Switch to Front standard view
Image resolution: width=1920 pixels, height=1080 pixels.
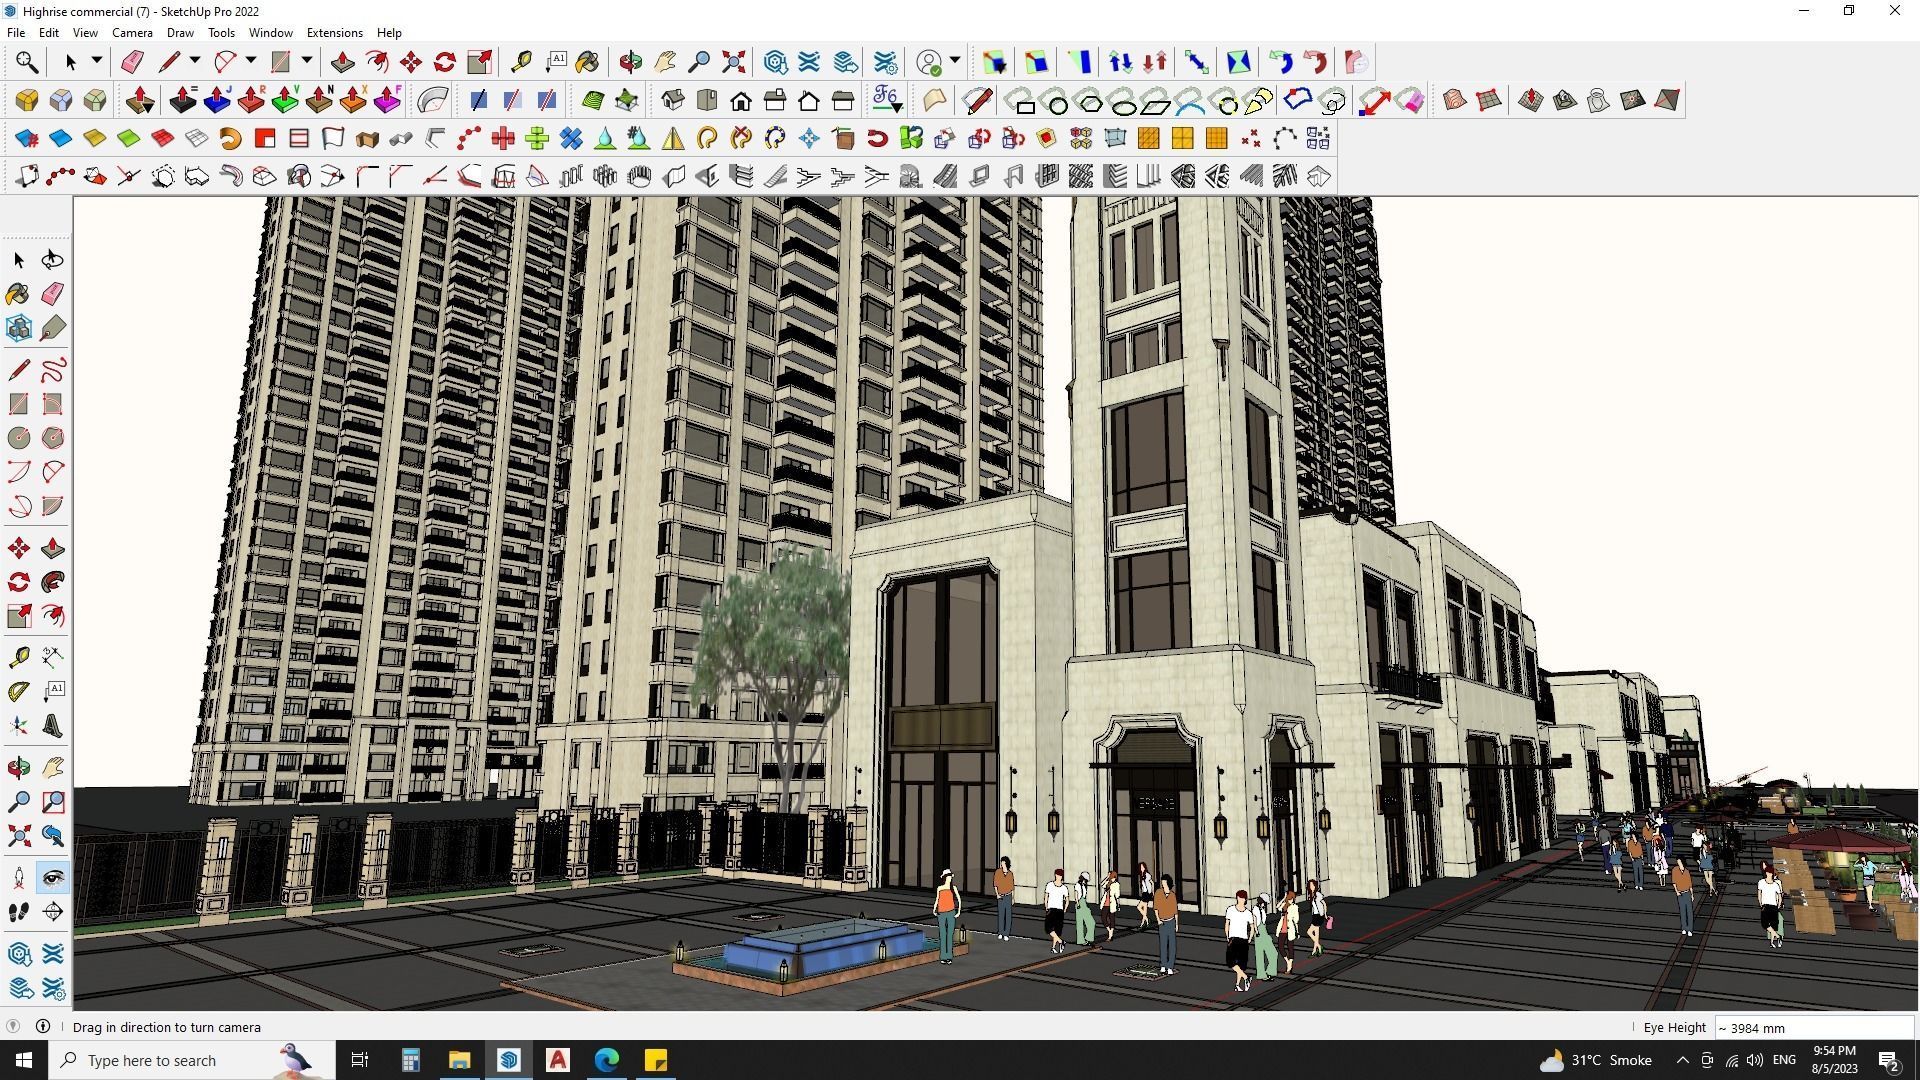pyautogui.click(x=741, y=100)
